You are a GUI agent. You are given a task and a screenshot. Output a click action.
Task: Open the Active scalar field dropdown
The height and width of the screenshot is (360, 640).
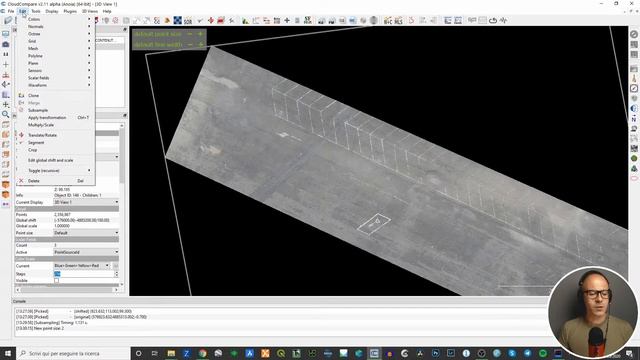86,252
